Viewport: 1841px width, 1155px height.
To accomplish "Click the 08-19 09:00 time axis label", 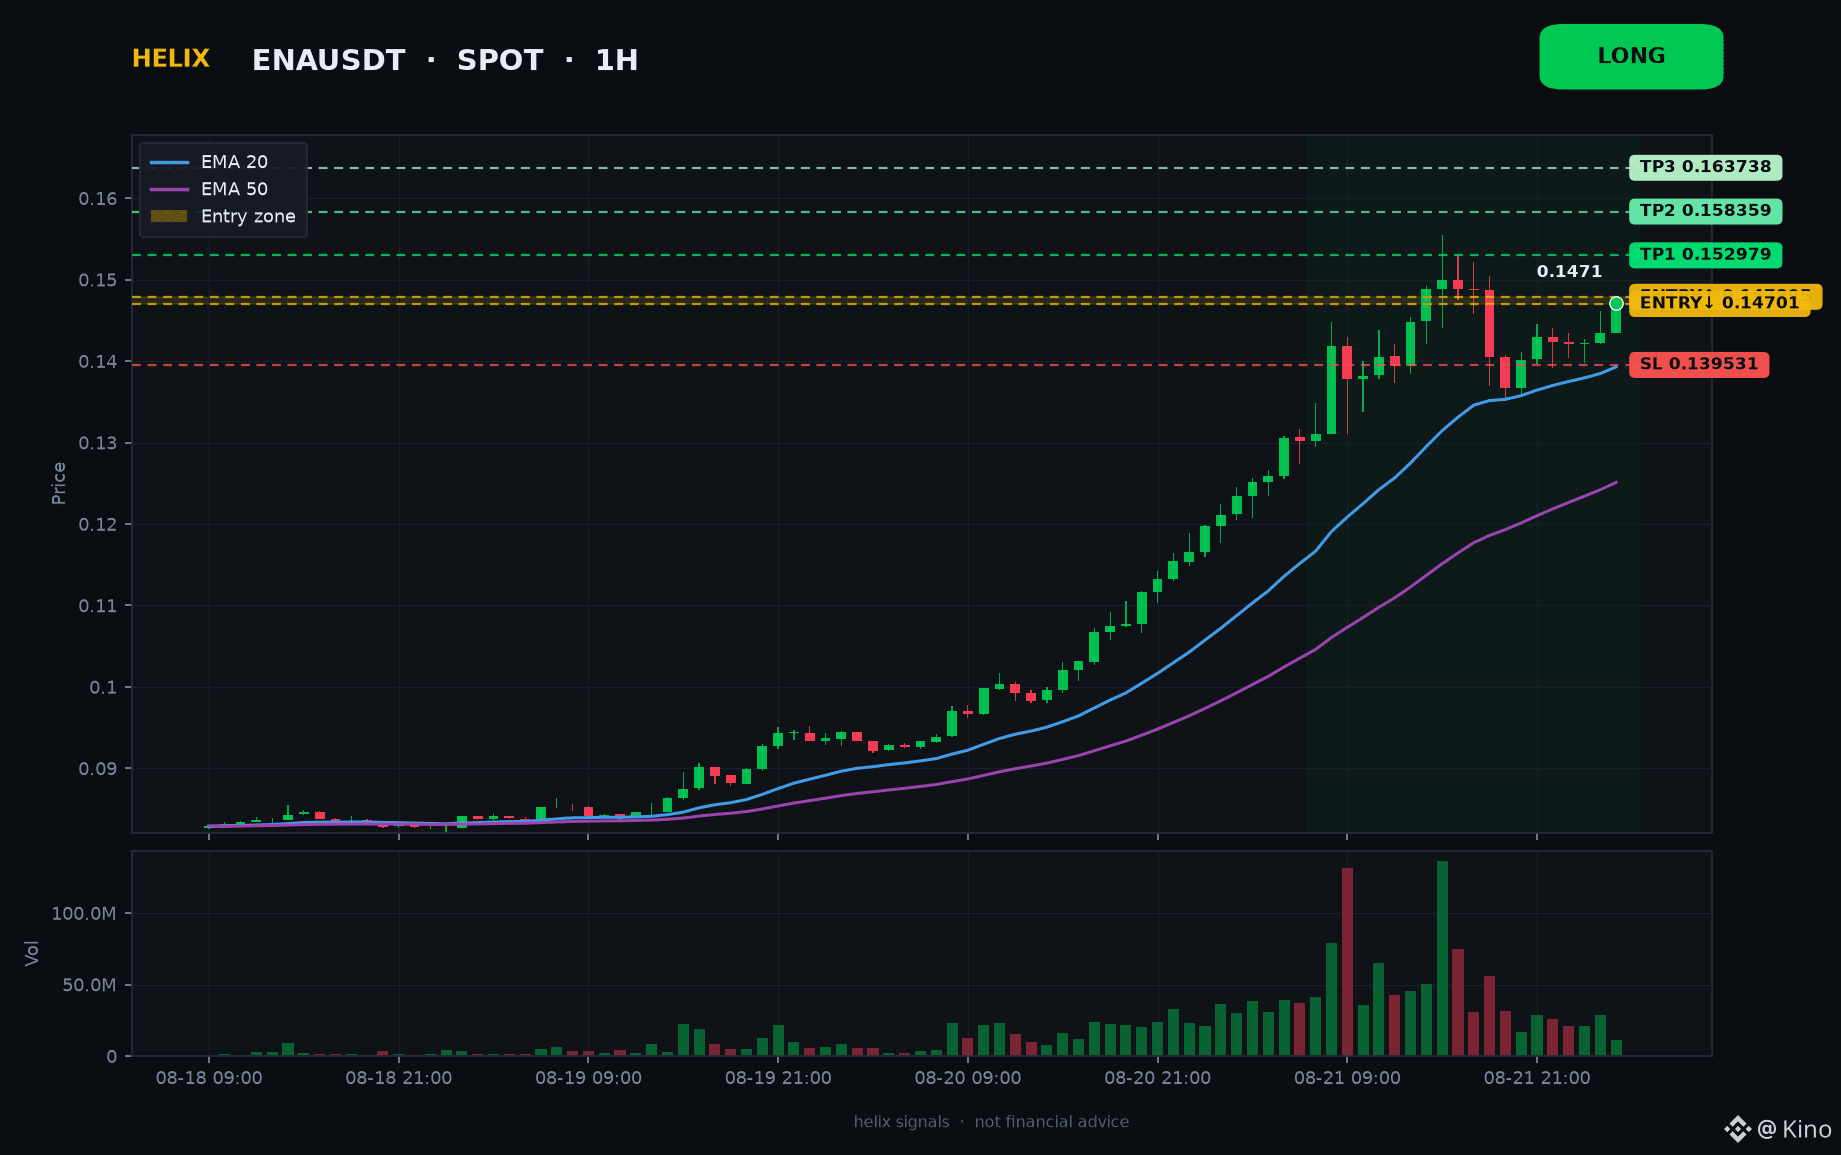I will click(588, 1078).
